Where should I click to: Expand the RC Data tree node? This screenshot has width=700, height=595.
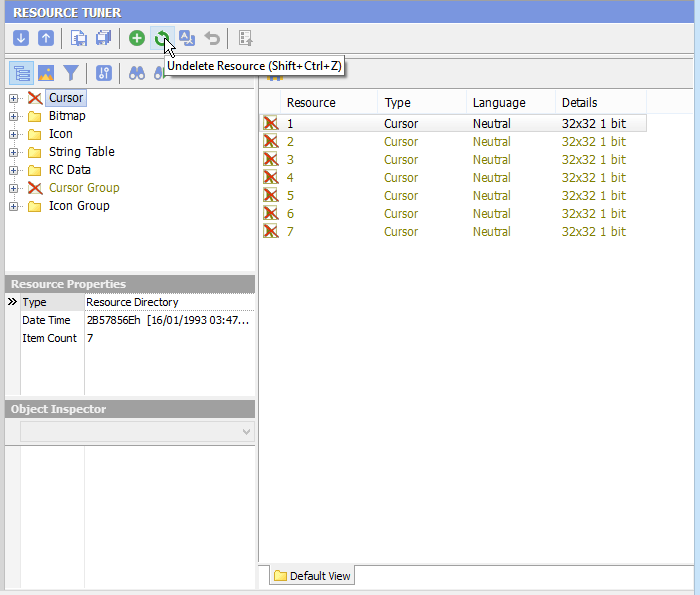point(13,171)
